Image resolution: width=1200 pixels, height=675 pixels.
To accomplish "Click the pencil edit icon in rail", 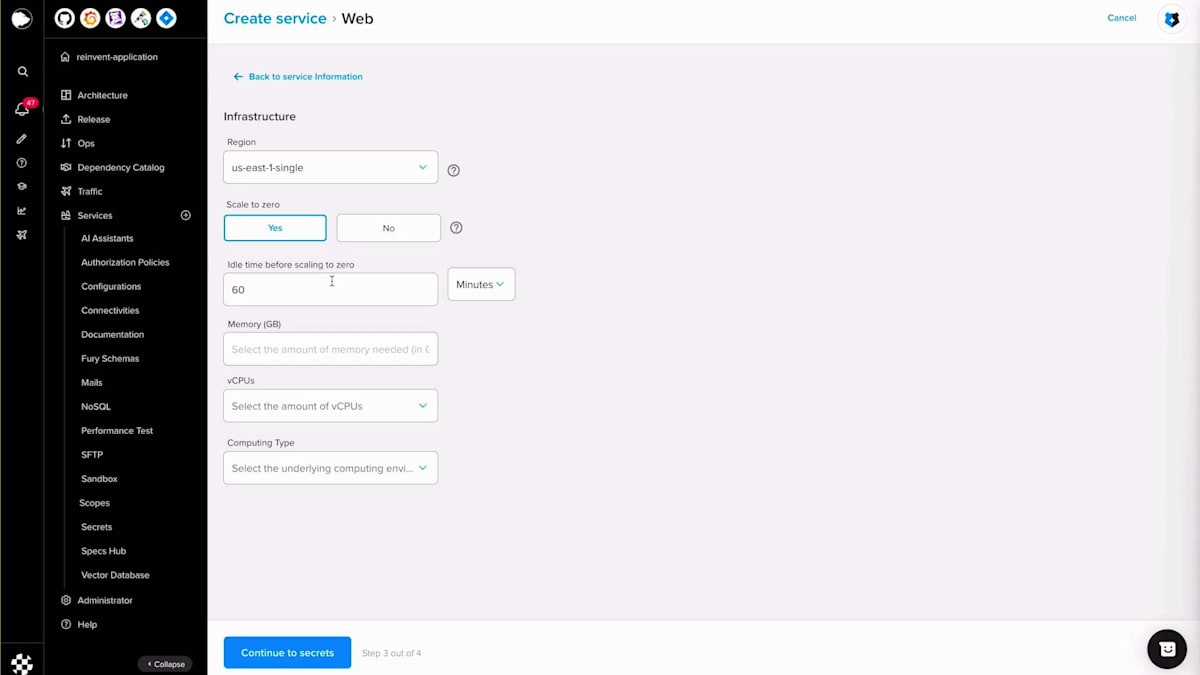I will click(22, 139).
